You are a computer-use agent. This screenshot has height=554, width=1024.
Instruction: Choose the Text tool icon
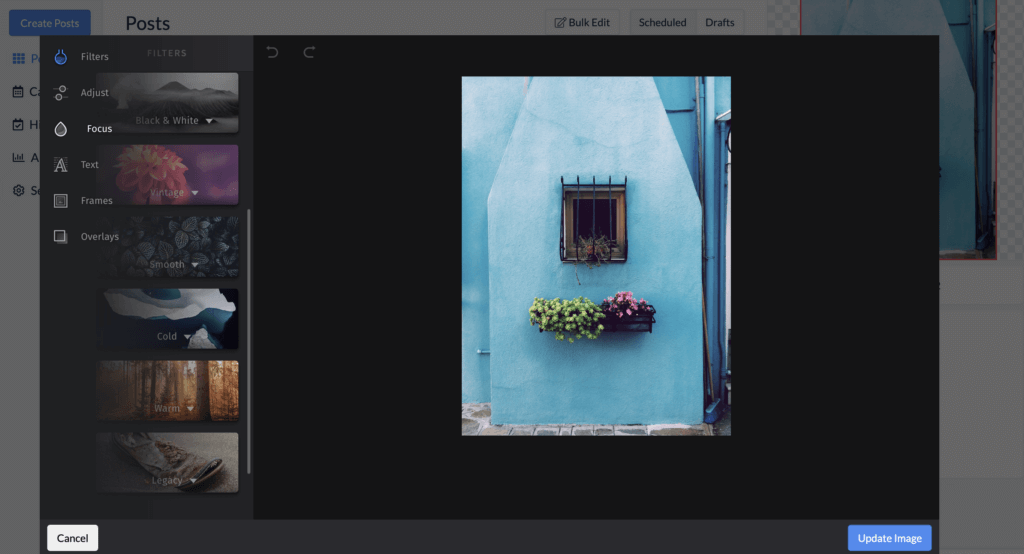coord(61,165)
